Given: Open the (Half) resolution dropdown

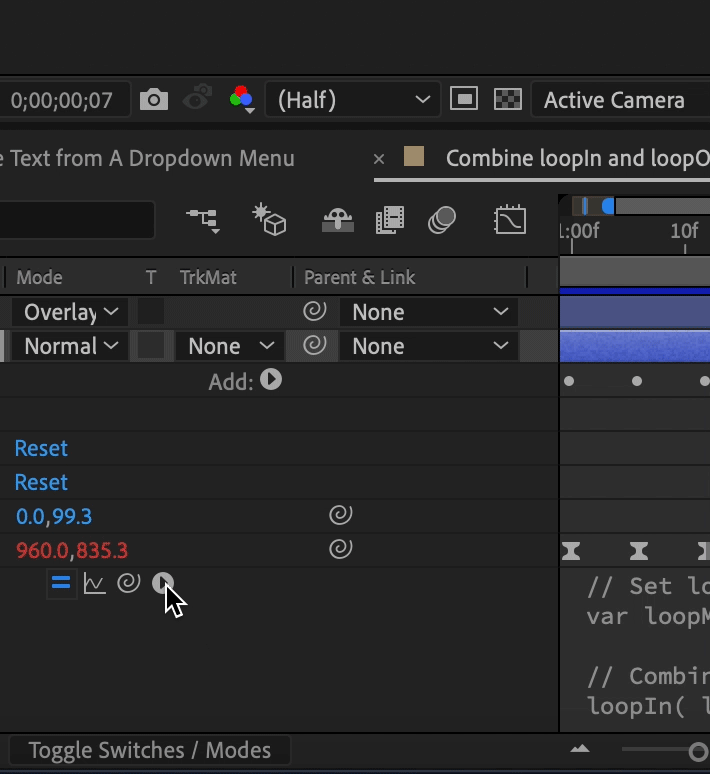Looking at the screenshot, I should click(353, 100).
